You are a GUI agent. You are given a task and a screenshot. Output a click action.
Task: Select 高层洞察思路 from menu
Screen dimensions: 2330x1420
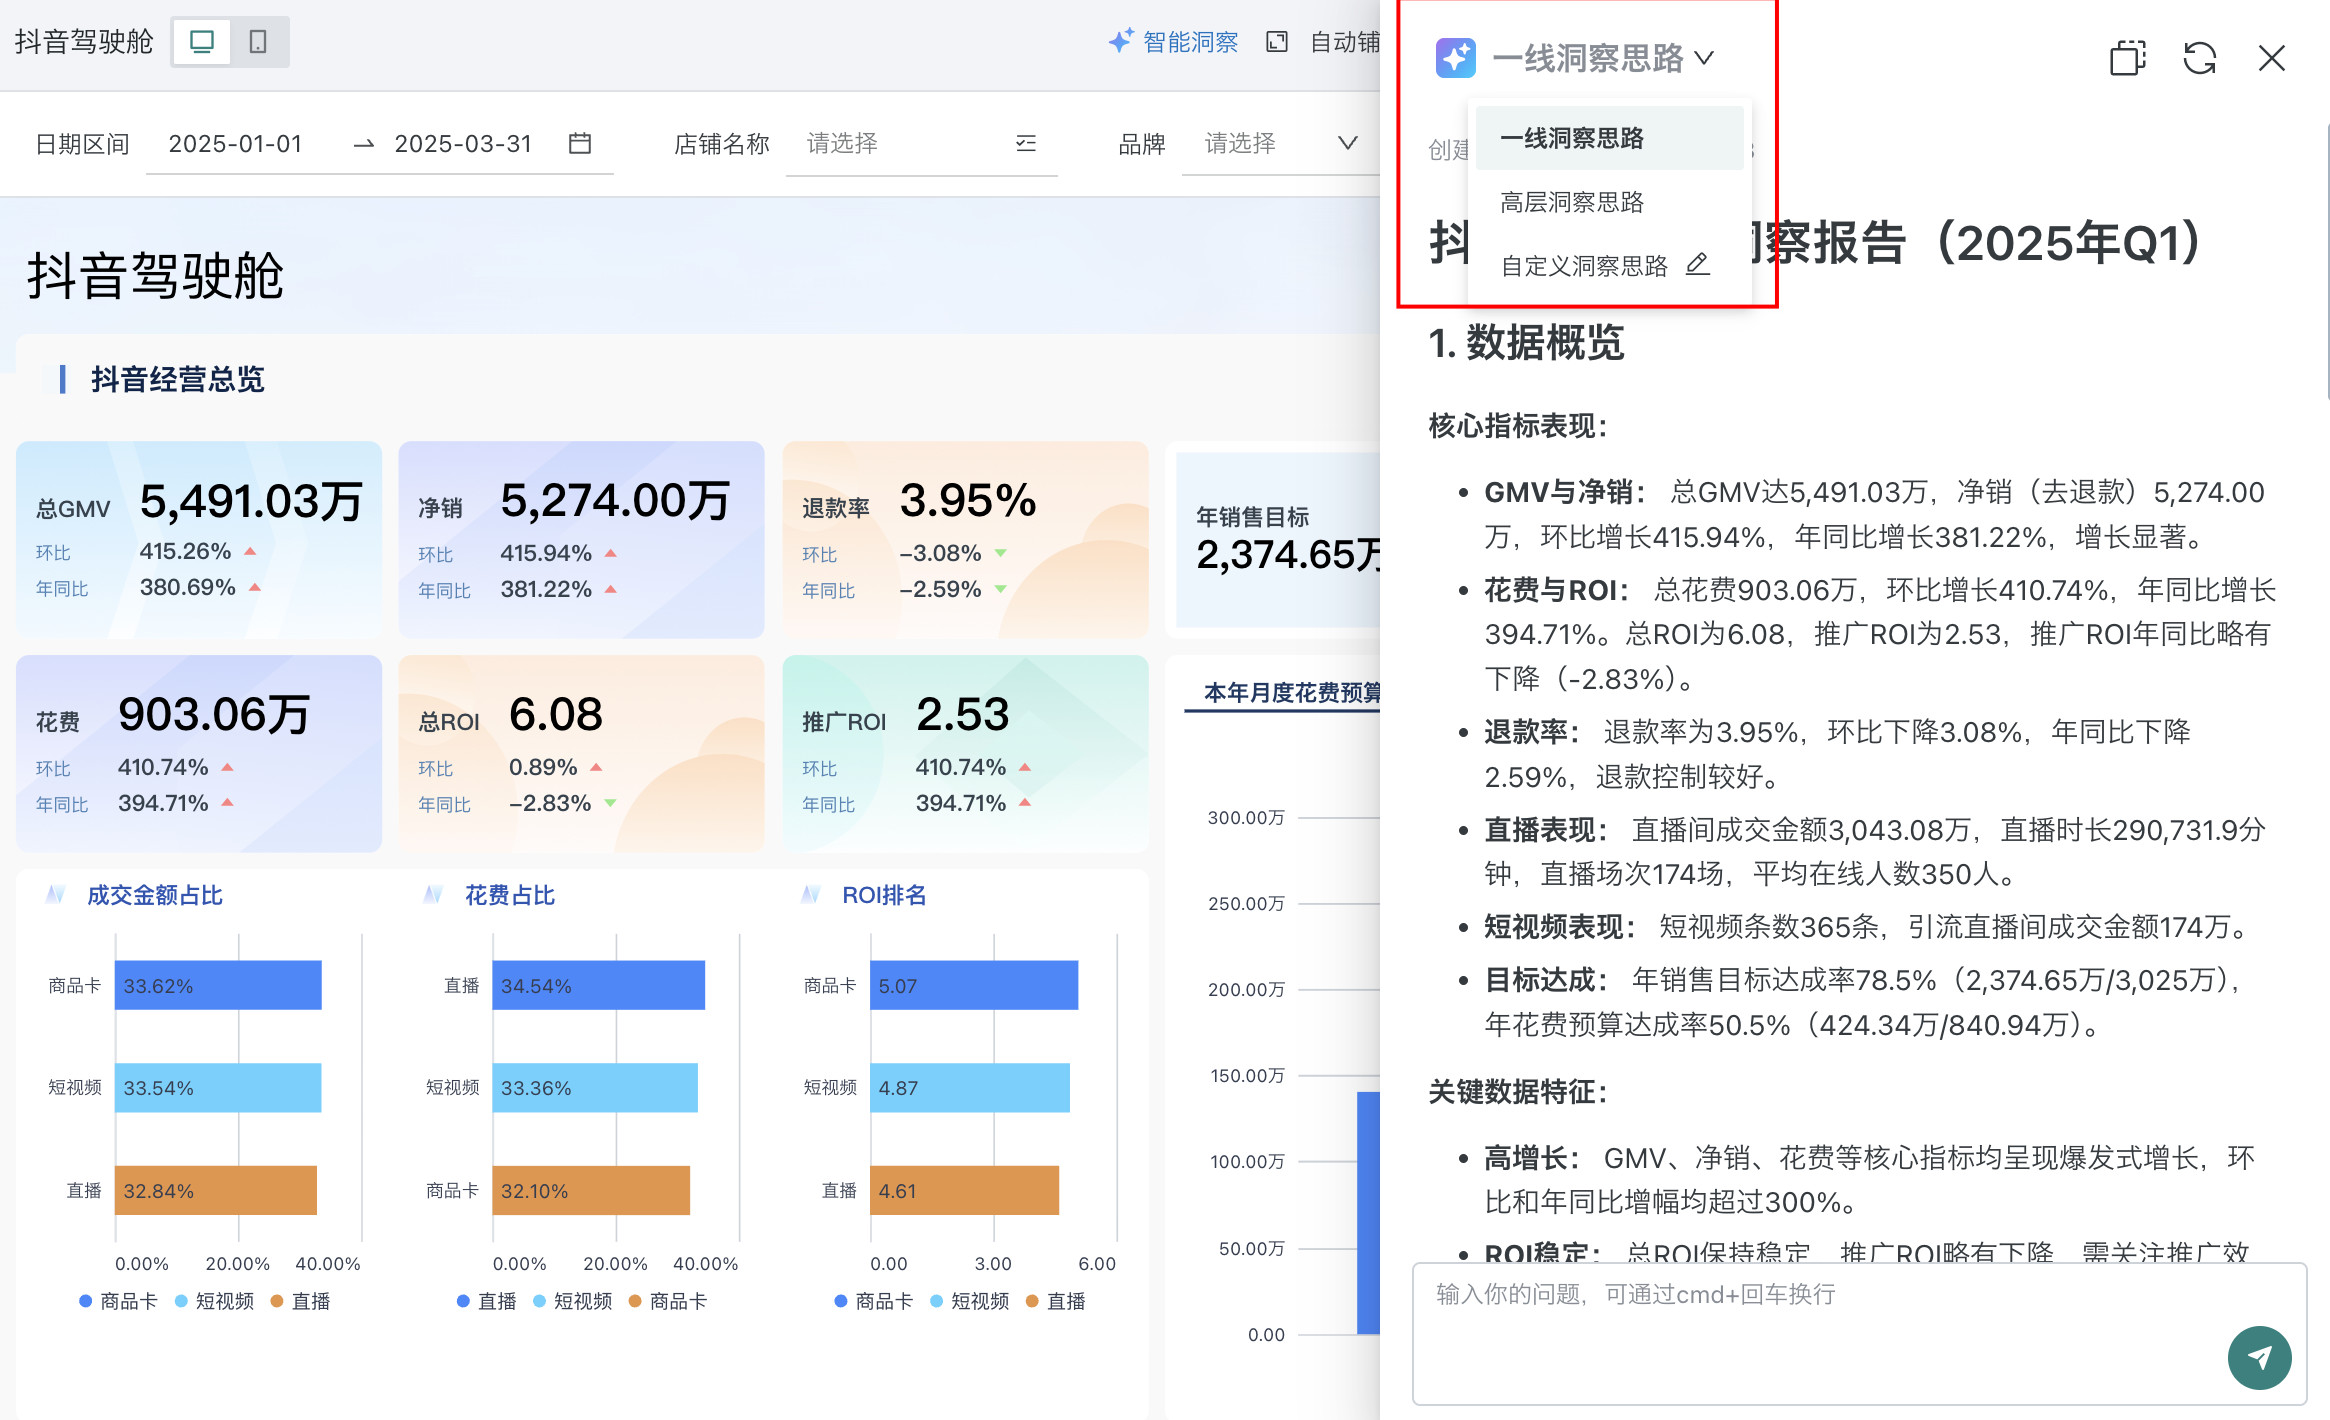(1572, 202)
